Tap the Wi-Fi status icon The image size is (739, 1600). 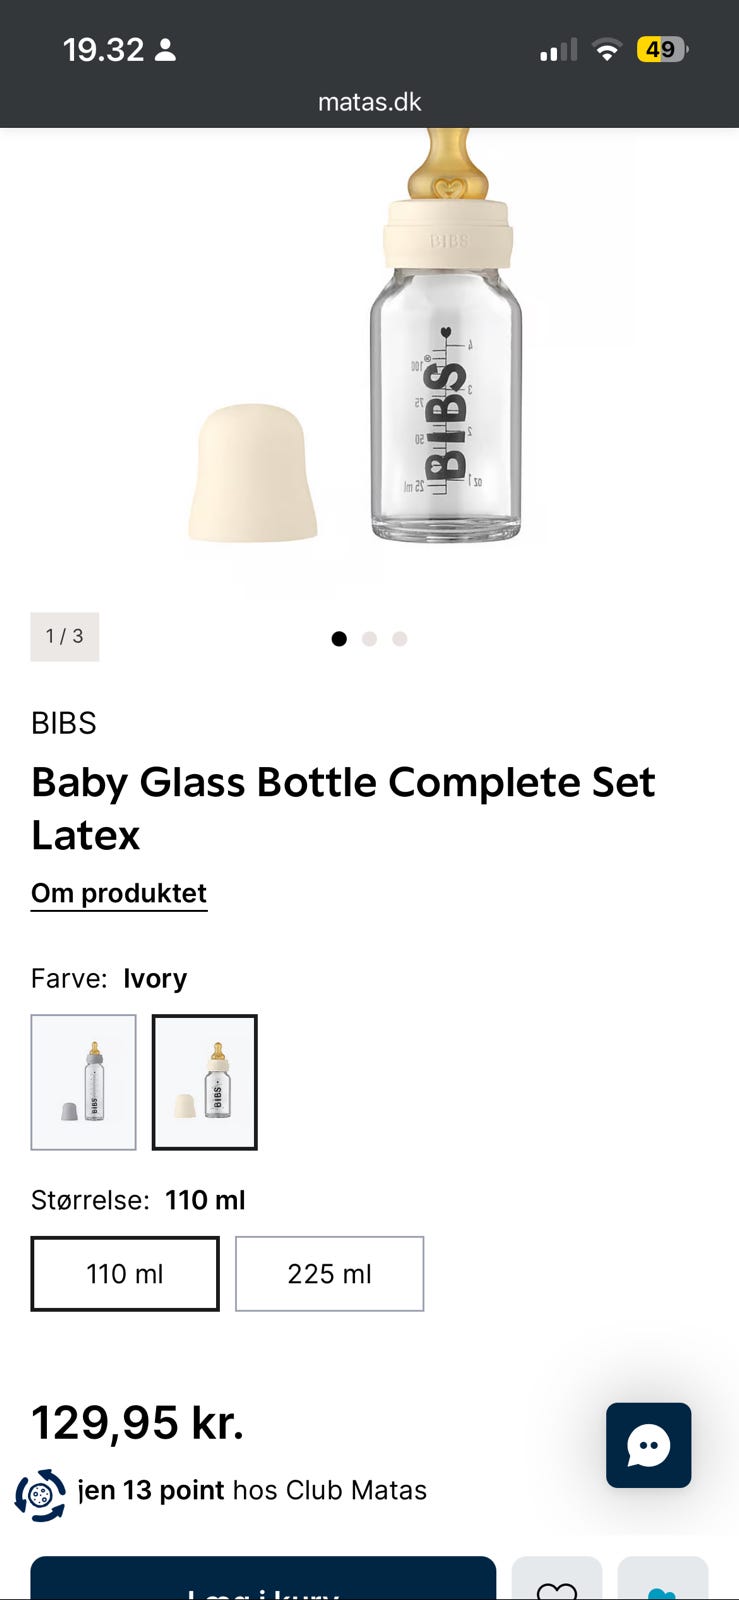pyautogui.click(x=606, y=50)
